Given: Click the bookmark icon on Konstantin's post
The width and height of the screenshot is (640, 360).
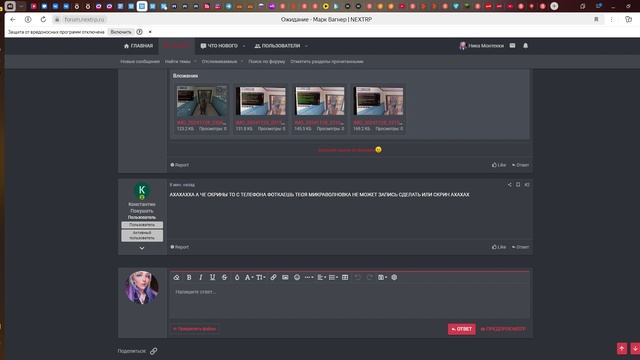Looking at the screenshot, I should pos(518,185).
